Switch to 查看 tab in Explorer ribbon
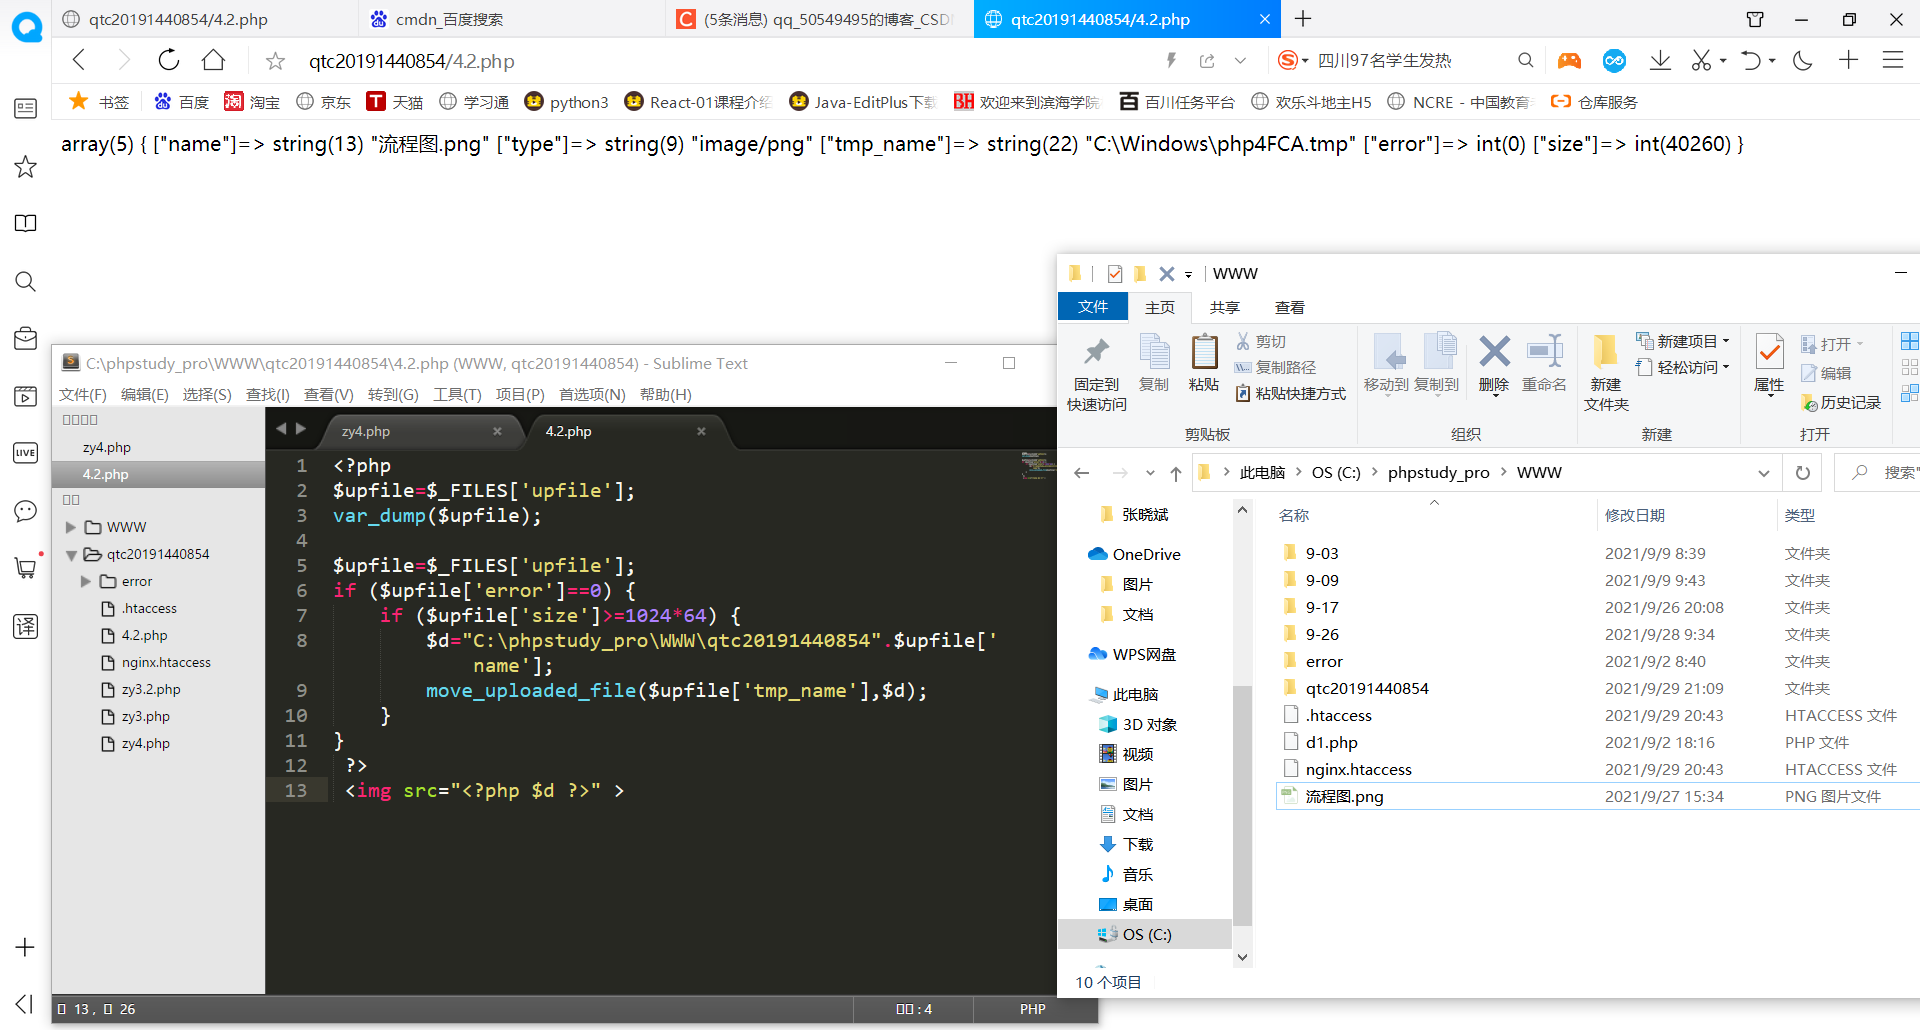Screen dimensions: 1920x1030 click(x=1290, y=307)
